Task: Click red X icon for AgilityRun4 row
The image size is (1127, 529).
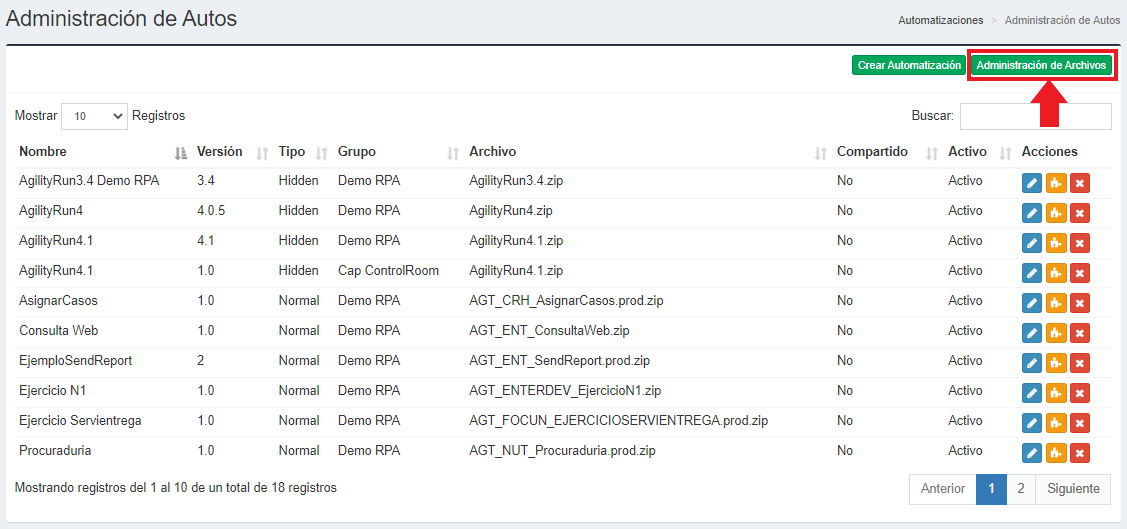Action: coord(1080,213)
